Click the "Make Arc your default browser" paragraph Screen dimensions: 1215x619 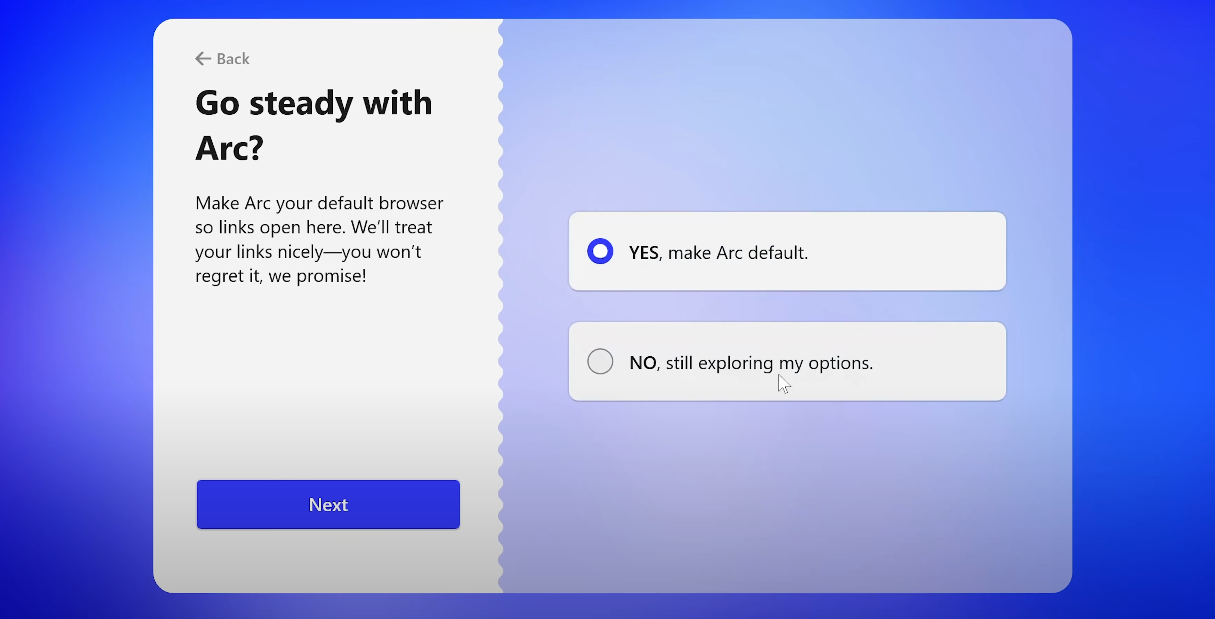click(x=320, y=239)
